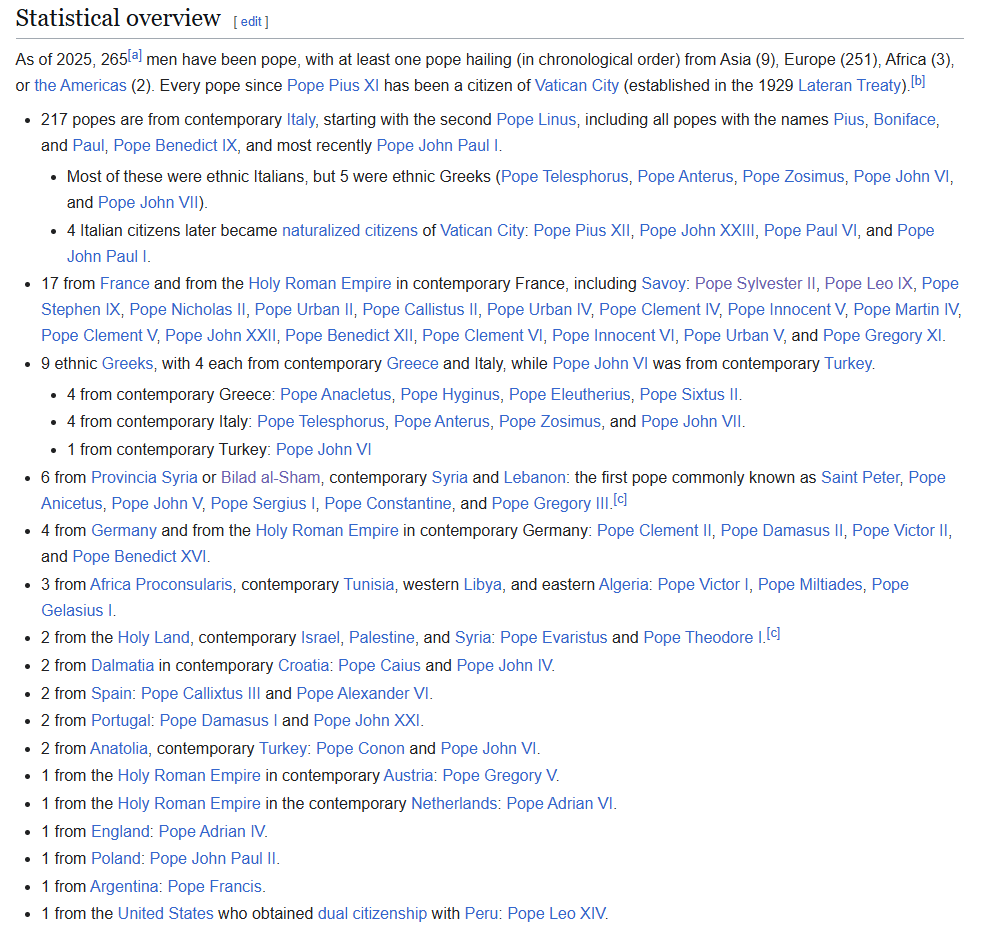Open the Pope Sixtus II link
982x939 pixels.
point(689,395)
